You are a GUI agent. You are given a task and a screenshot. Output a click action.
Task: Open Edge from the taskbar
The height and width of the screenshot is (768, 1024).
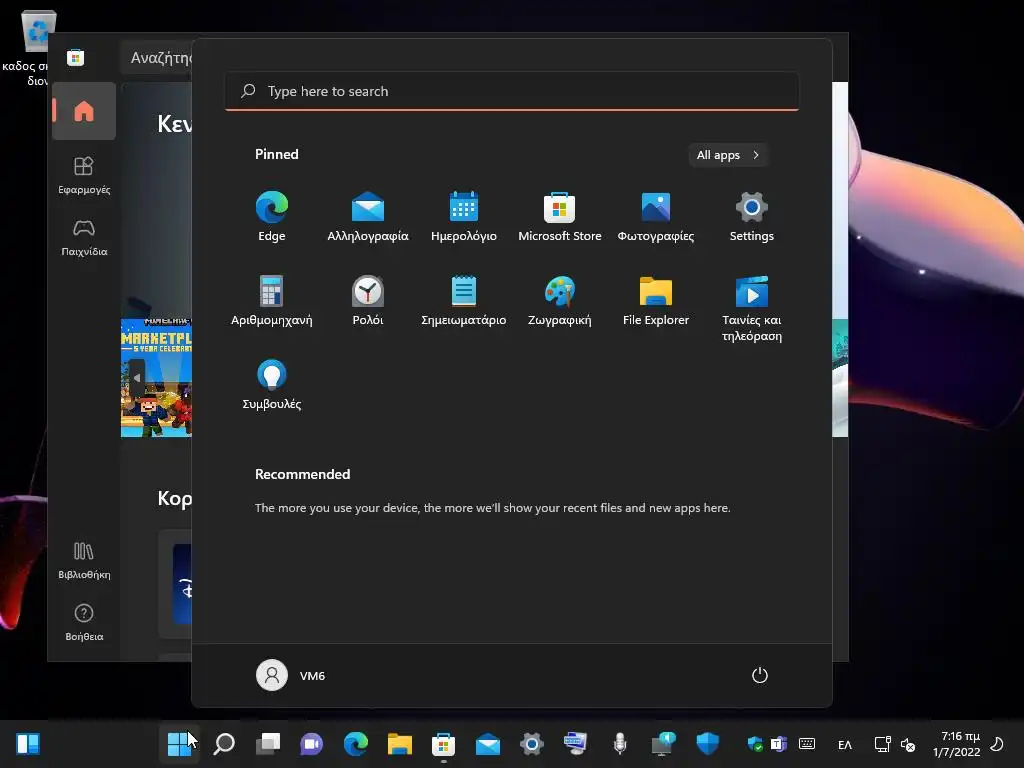point(356,743)
